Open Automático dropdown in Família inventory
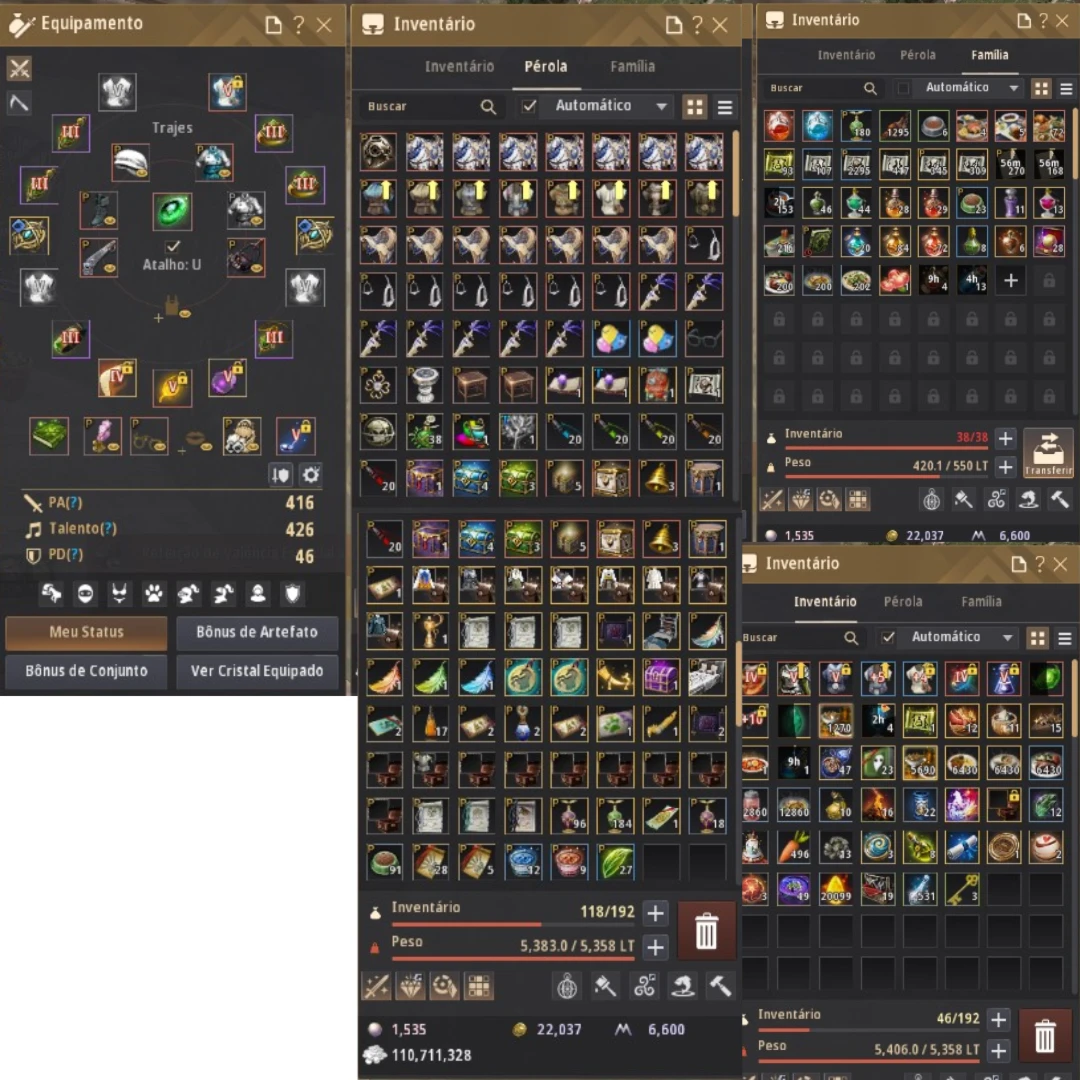The width and height of the screenshot is (1080, 1080). click(x=972, y=87)
